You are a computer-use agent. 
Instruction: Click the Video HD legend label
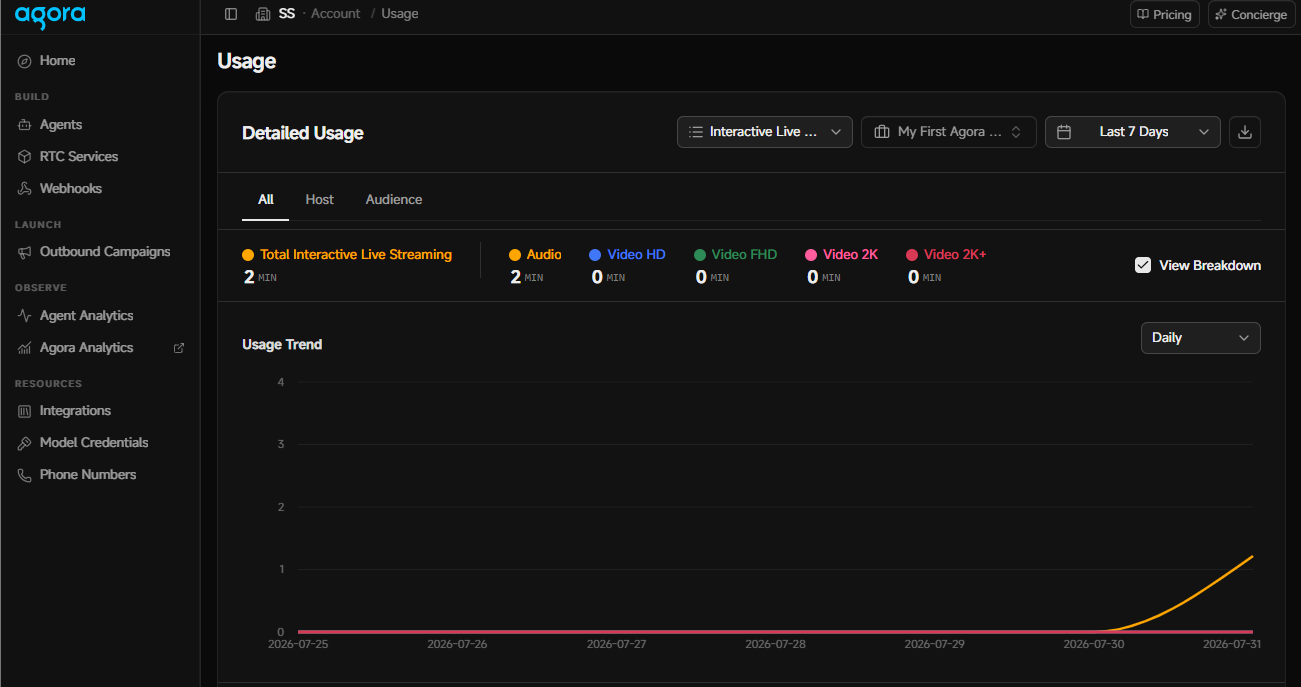636,255
